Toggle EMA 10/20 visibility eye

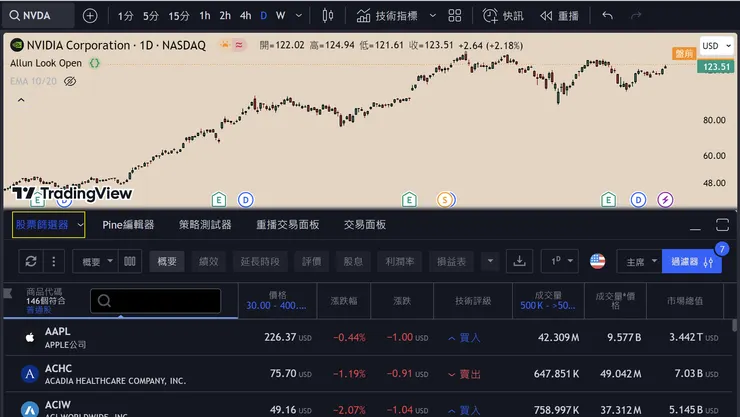click(x=70, y=81)
